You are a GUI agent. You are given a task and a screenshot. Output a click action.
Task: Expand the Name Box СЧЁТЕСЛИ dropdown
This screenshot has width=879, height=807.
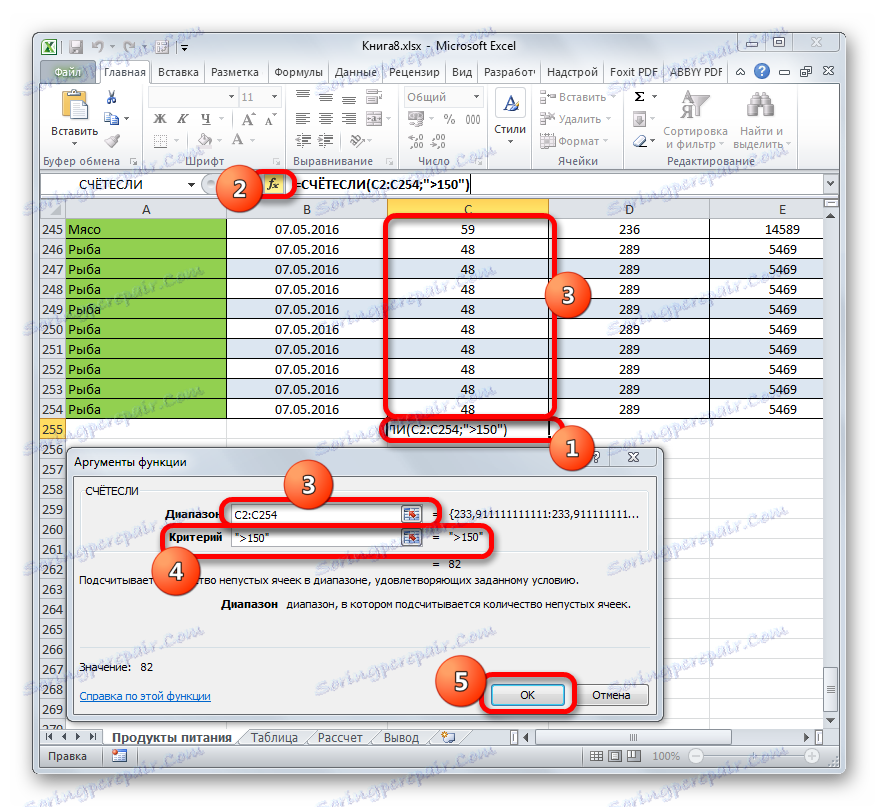click(x=191, y=184)
